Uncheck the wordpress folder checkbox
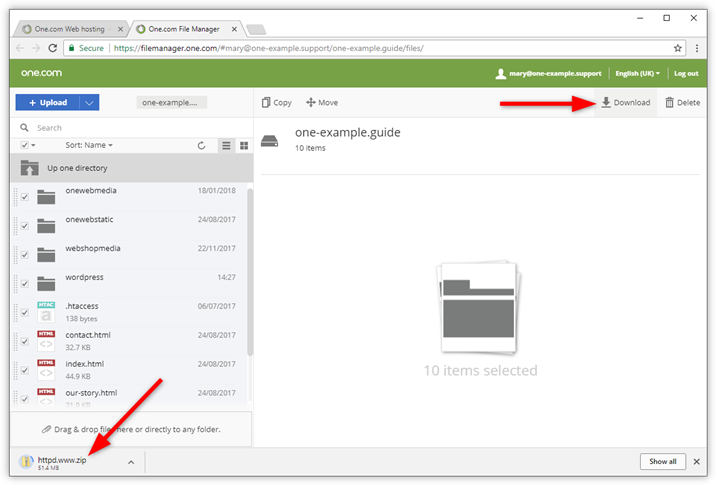Image resolution: width=716 pixels, height=485 pixels. click(25, 284)
